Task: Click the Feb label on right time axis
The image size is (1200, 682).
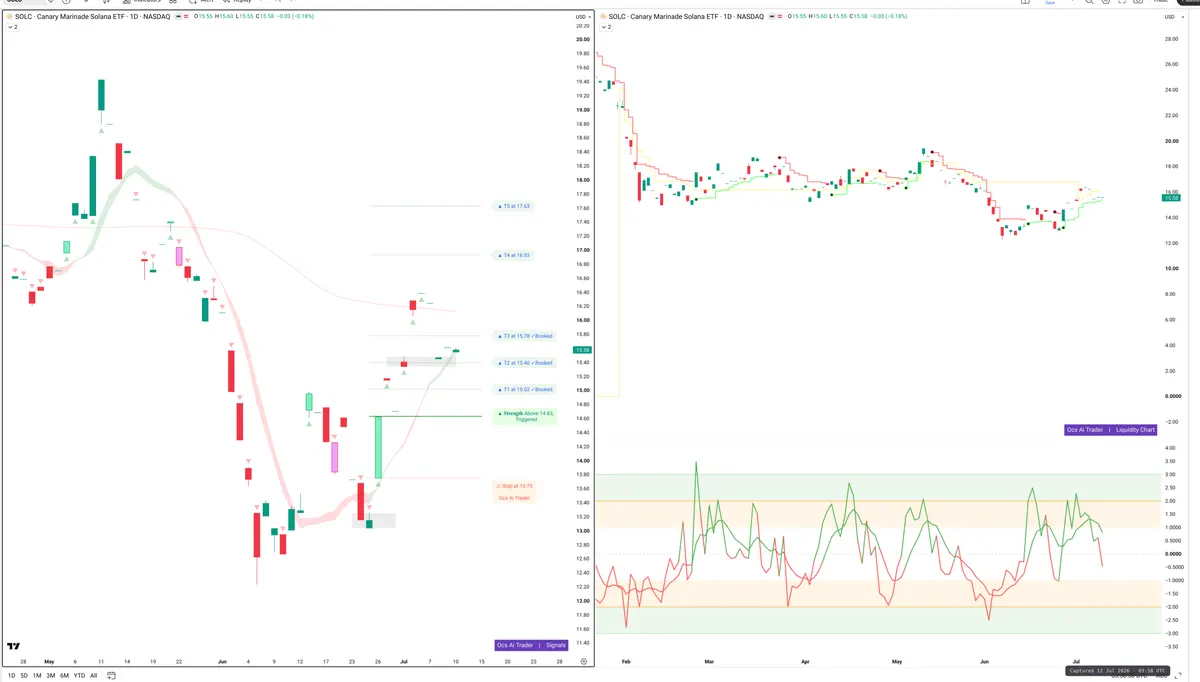Action: 625,662
